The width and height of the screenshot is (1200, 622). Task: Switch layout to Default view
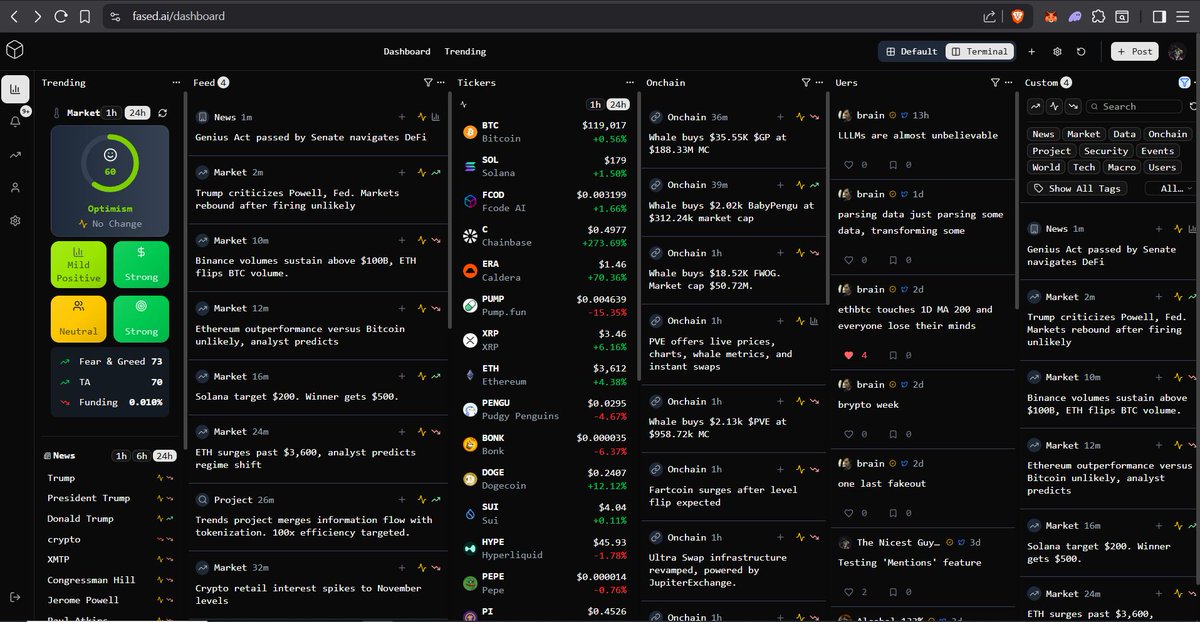pyautogui.click(x=911, y=51)
